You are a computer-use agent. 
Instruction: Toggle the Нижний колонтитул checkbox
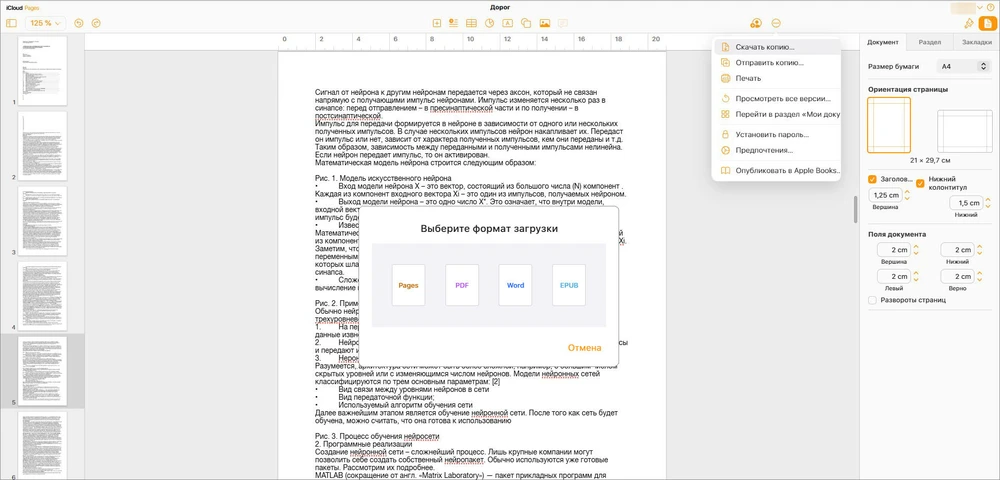[x=920, y=183]
